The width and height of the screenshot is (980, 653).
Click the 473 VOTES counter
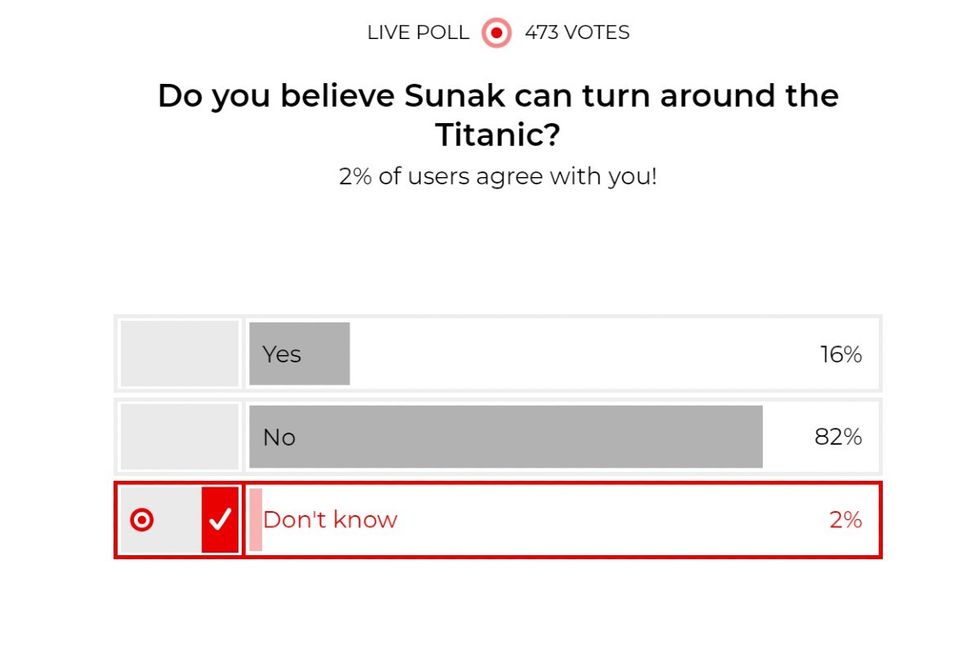[x=576, y=32]
